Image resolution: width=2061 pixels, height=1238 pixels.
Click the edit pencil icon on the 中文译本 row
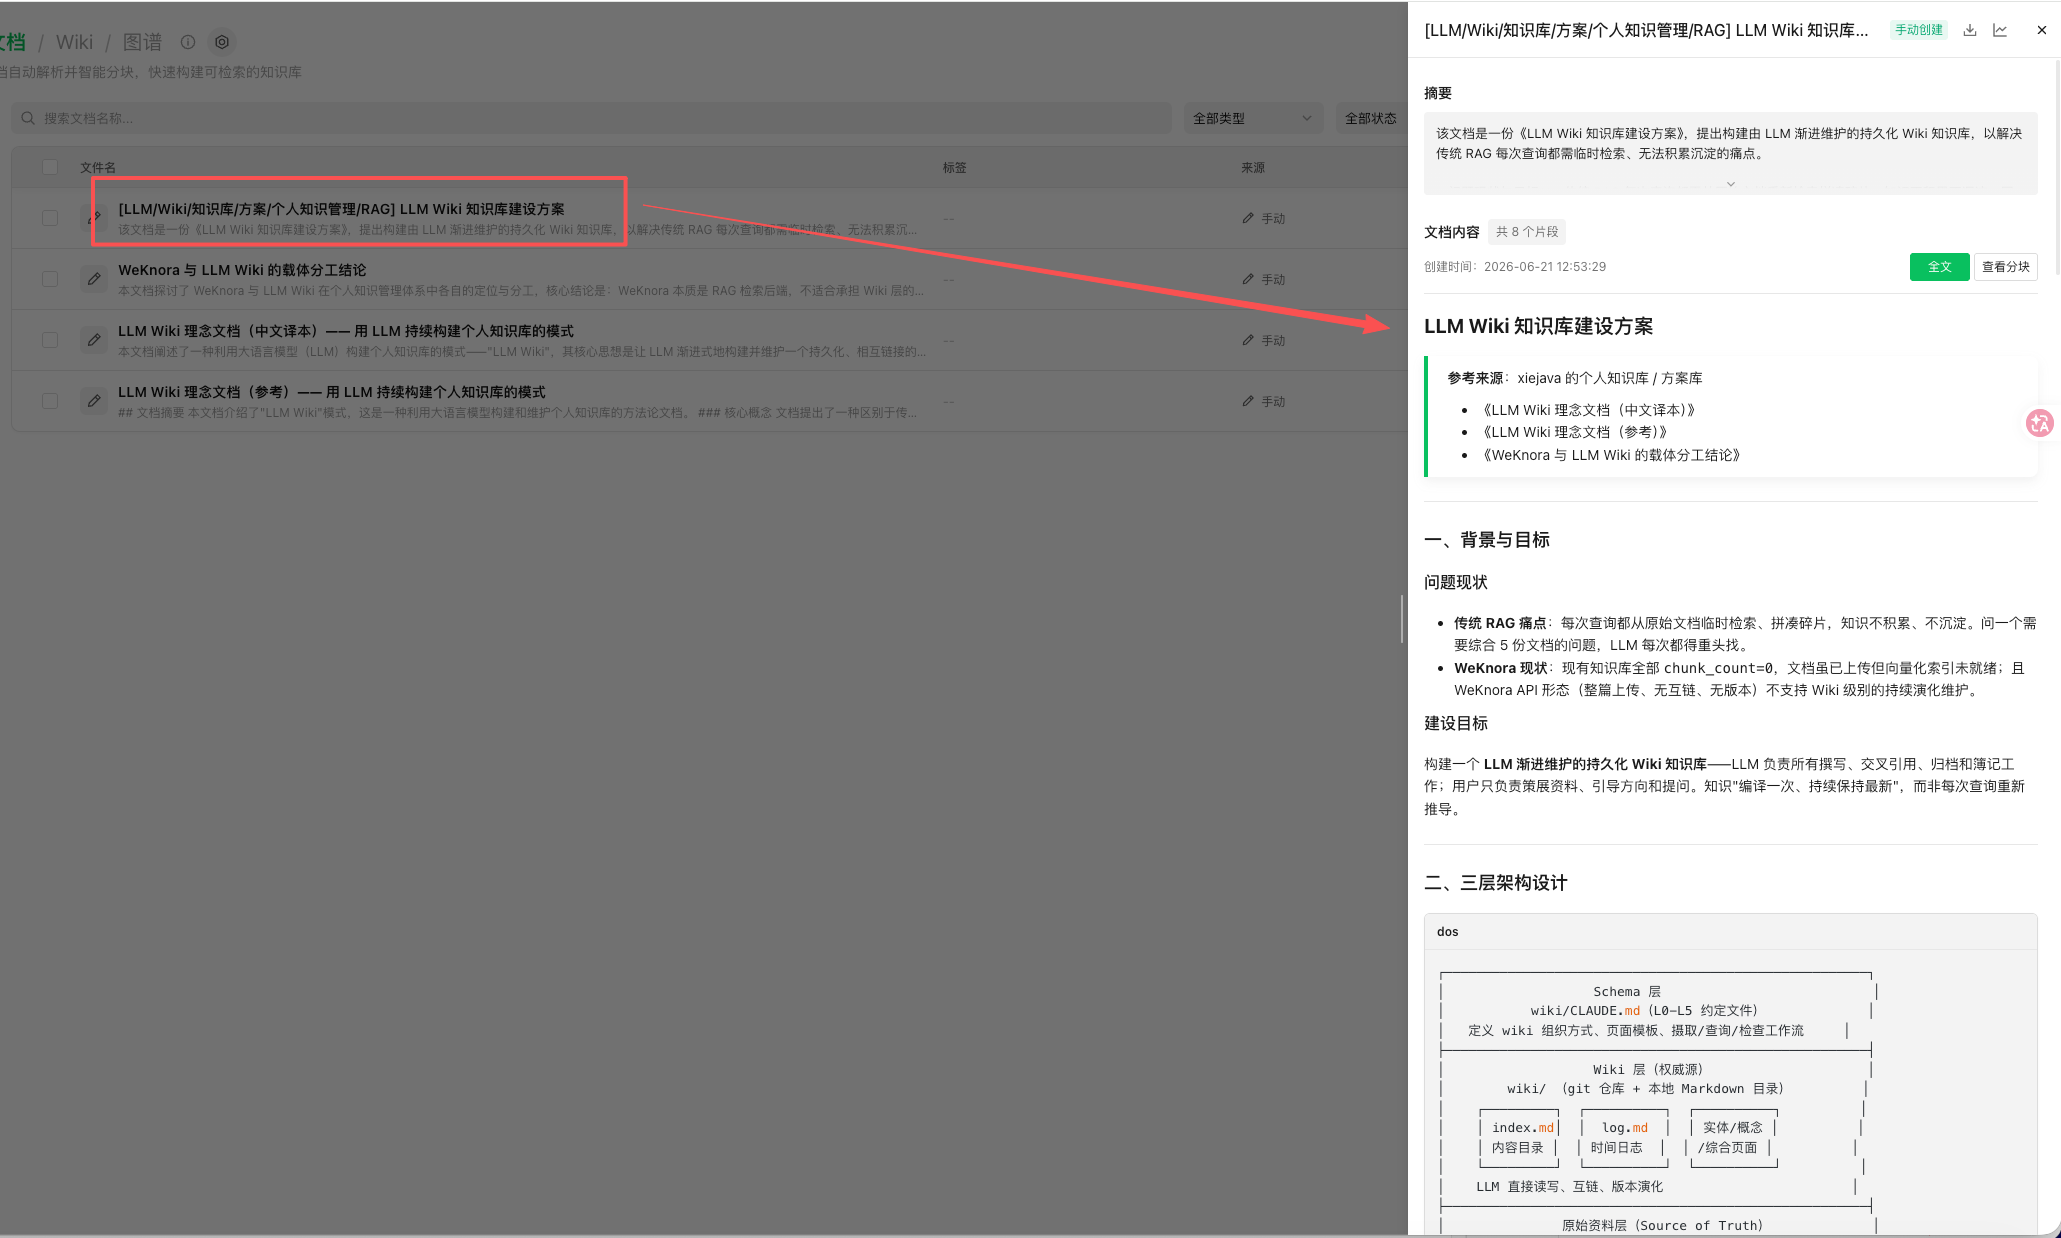[x=94, y=340]
